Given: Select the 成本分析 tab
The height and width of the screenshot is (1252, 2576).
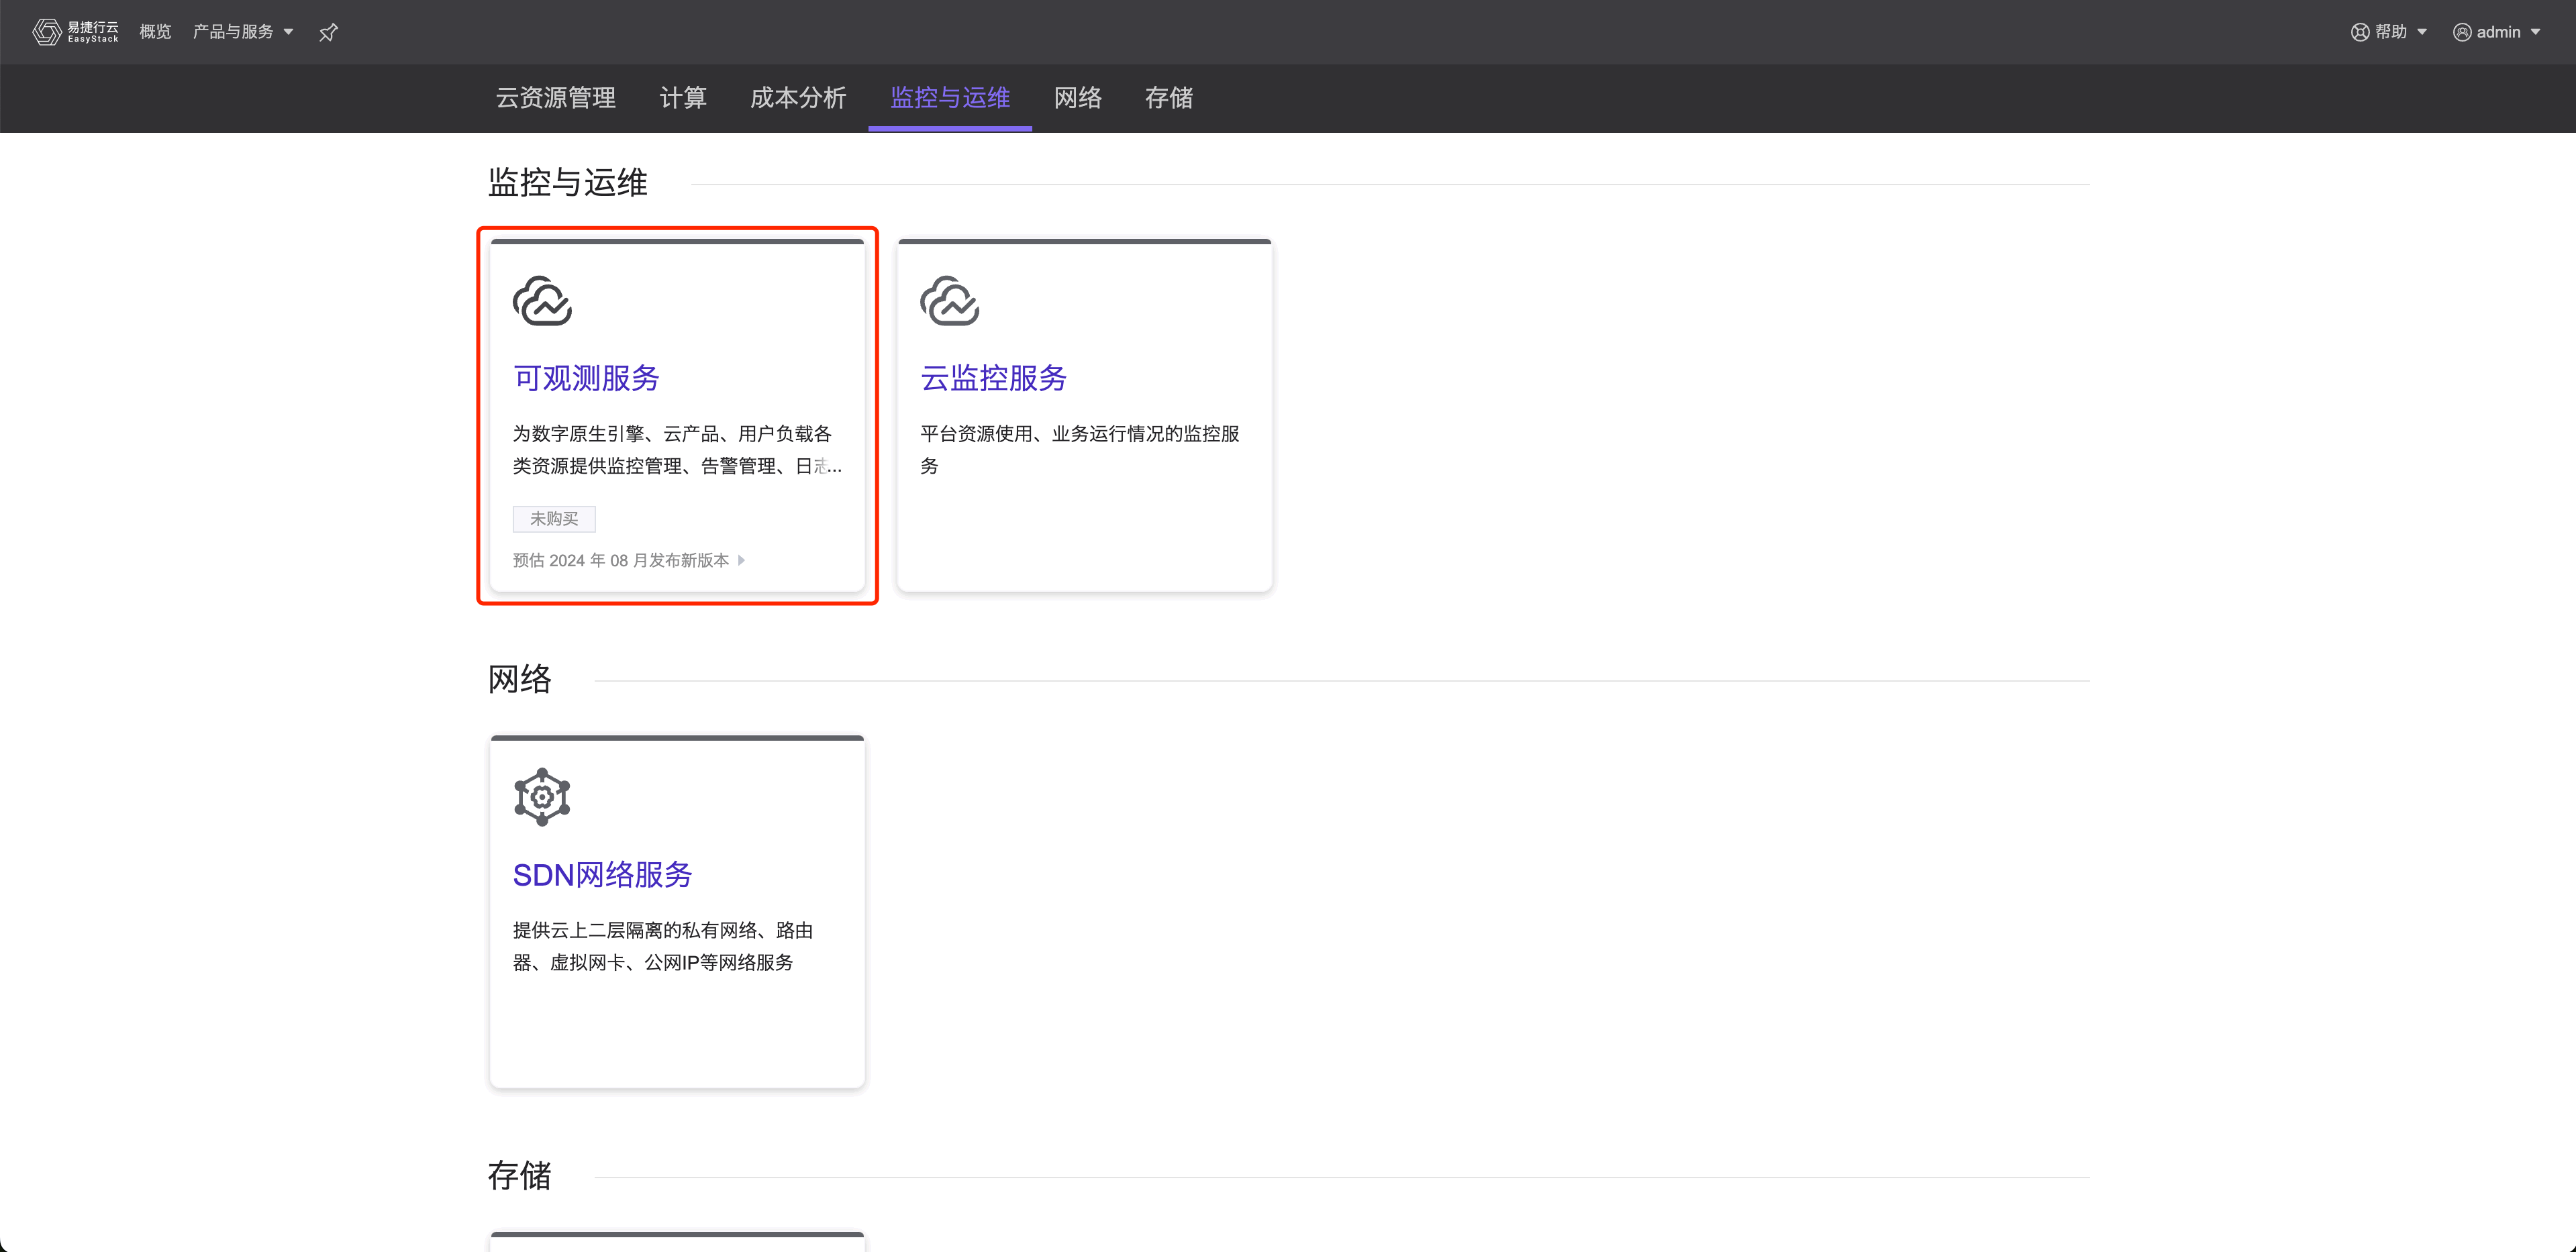Looking at the screenshot, I should tap(798, 98).
